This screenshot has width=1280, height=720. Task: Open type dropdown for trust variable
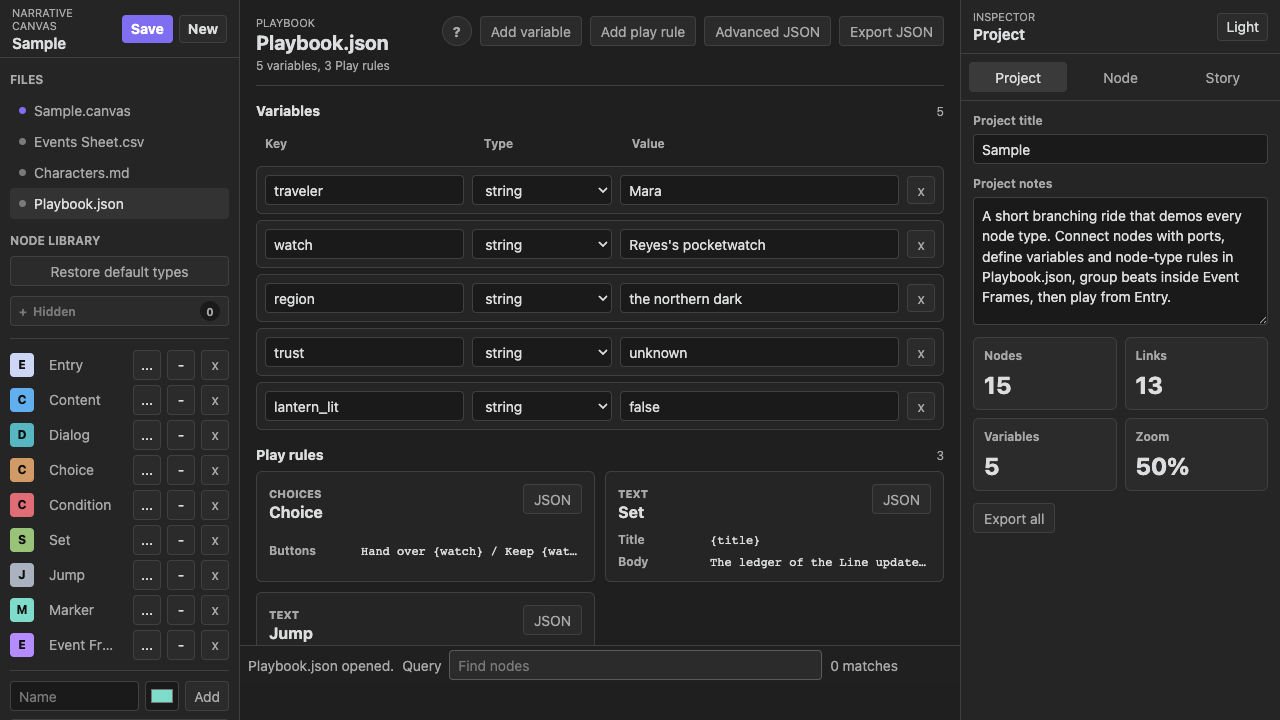542,353
